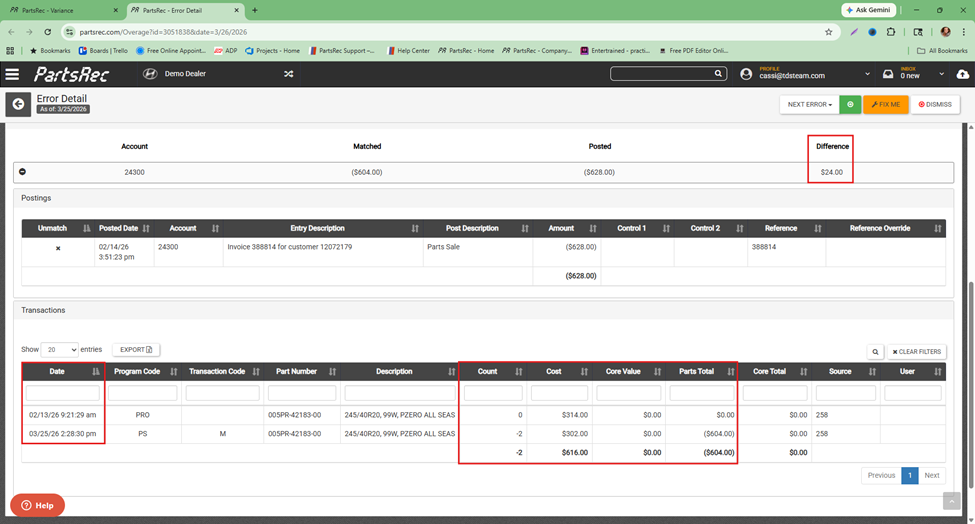Viewport: 975px width, 524px height.
Task: Filter by Description input field
Action: pos(400,393)
